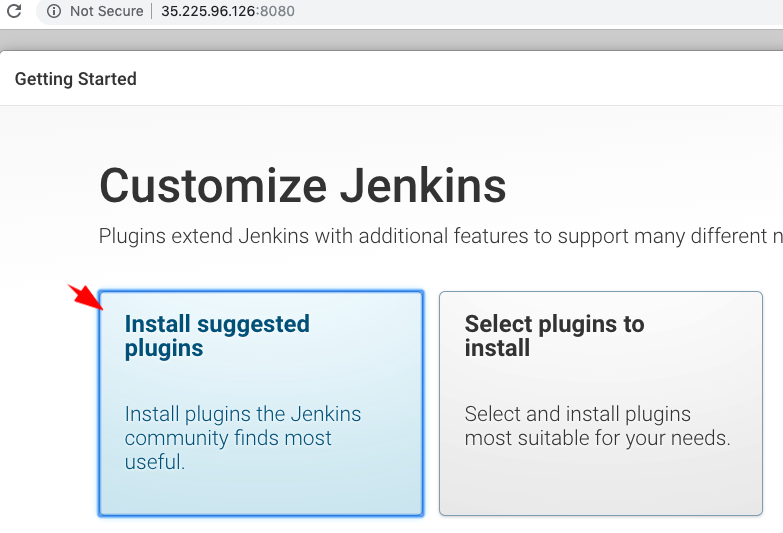The image size is (783, 533).
Task: Click the gray browser strip above the dialog
Action: pyautogui.click(x=400, y=39)
